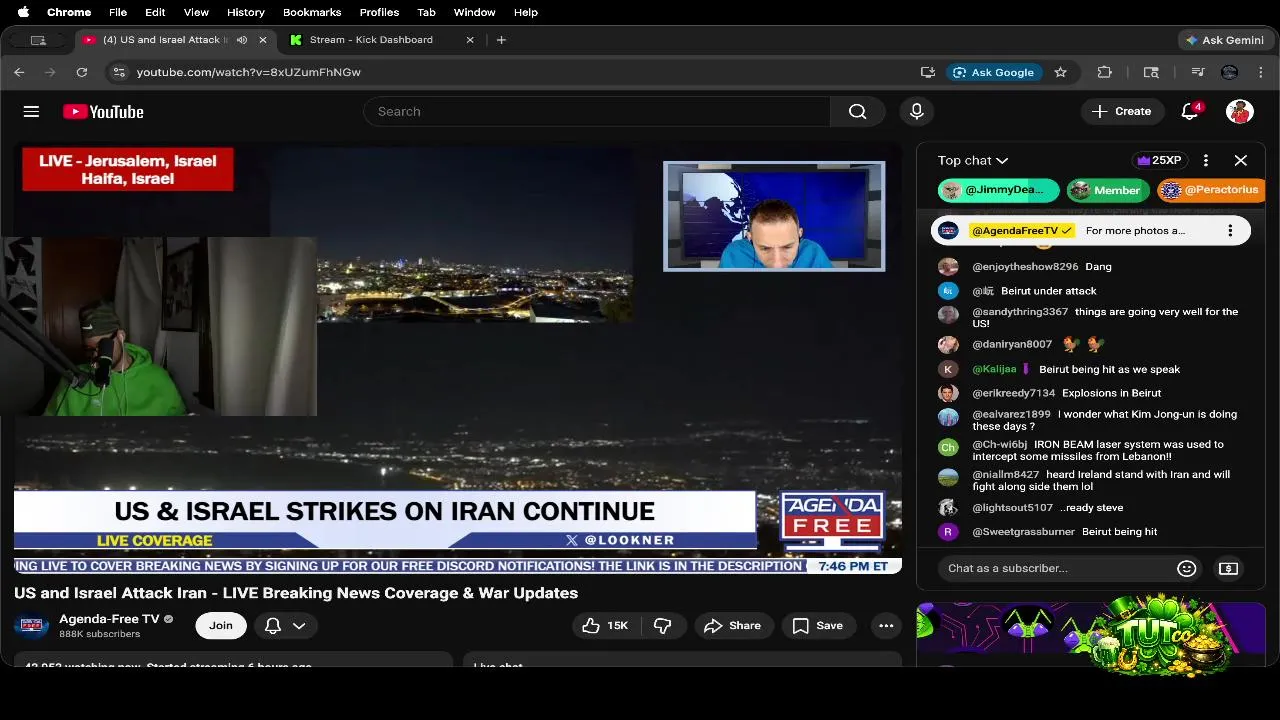The height and width of the screenshot is (720, 1280).
Task: Click the Join membership button
Action: pos(221,626)
